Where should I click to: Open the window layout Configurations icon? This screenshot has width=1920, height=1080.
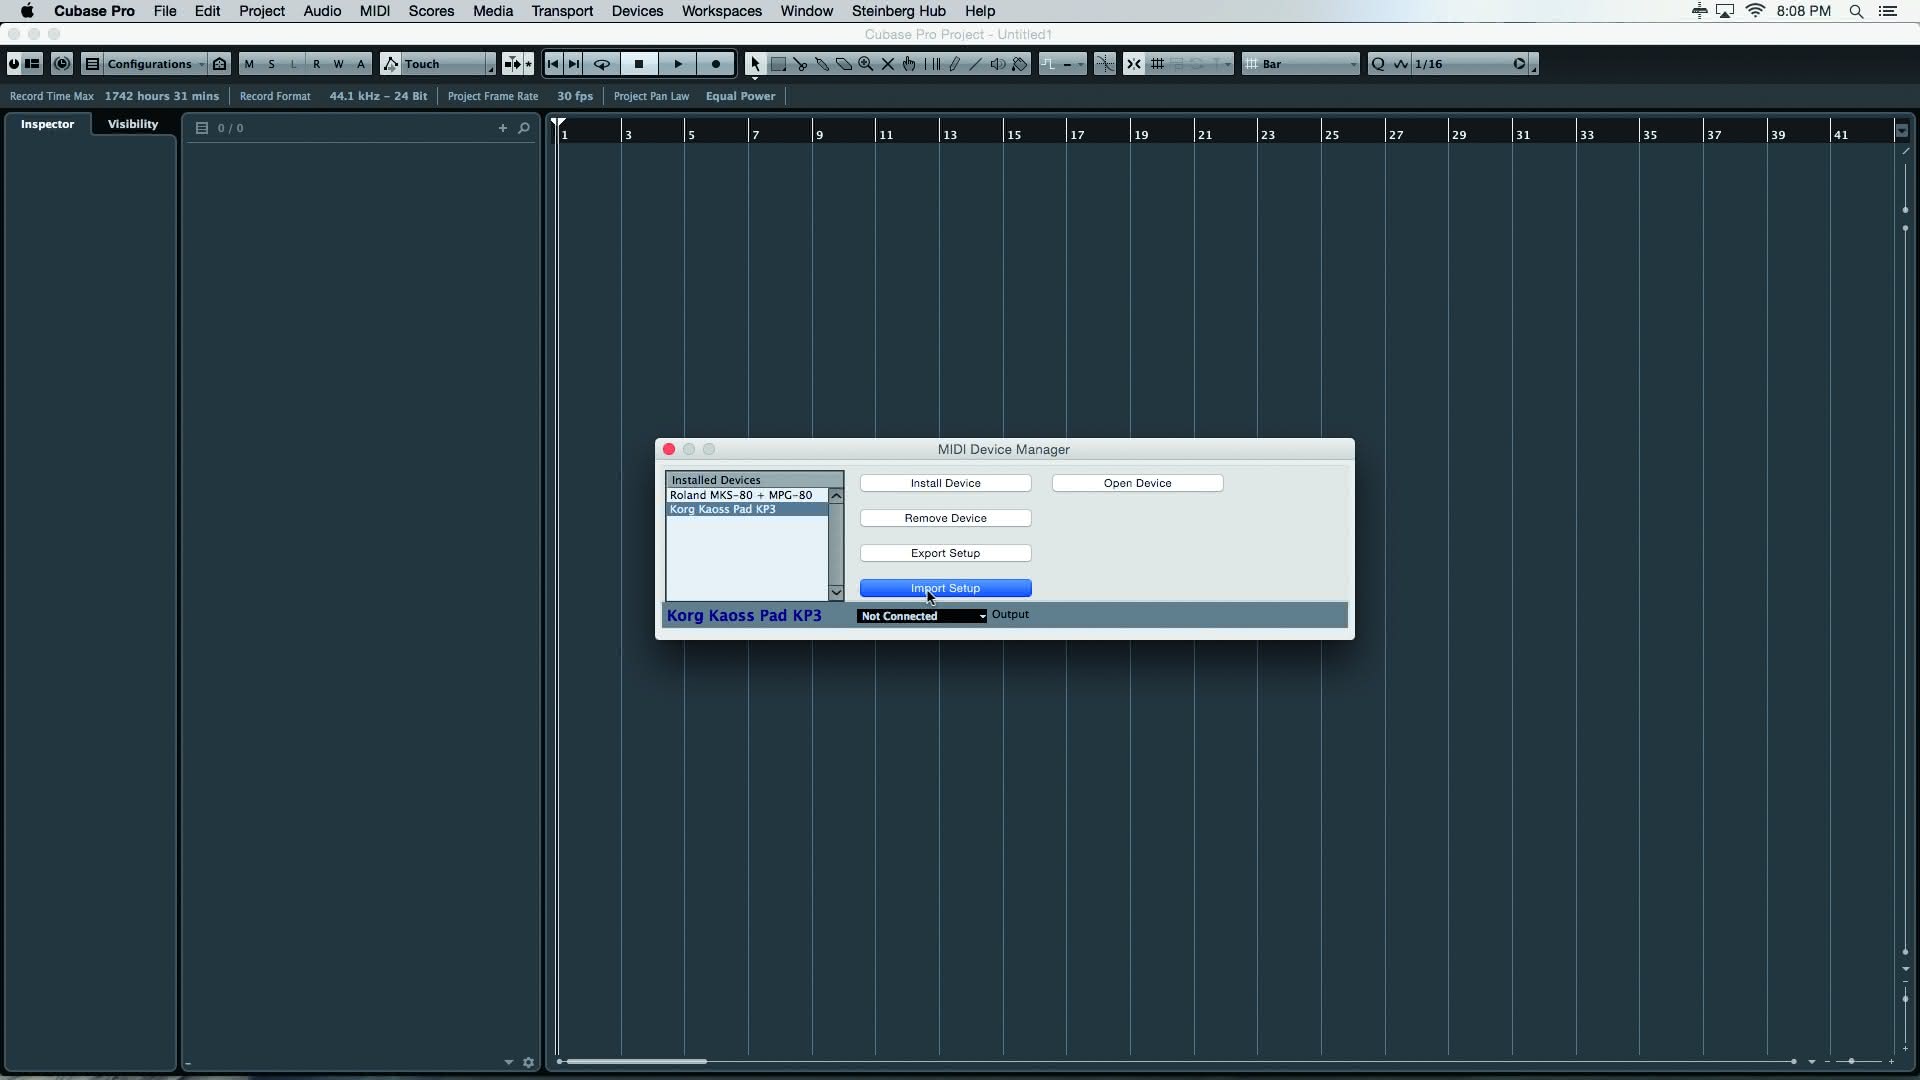pyautogui.click(x=92, y=64)
